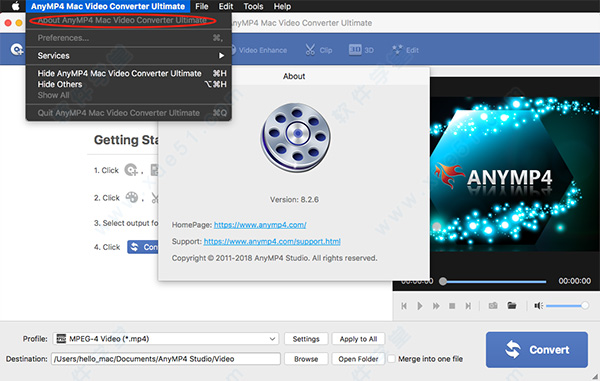Click the ANYMP4 preview video

[515, 174]
